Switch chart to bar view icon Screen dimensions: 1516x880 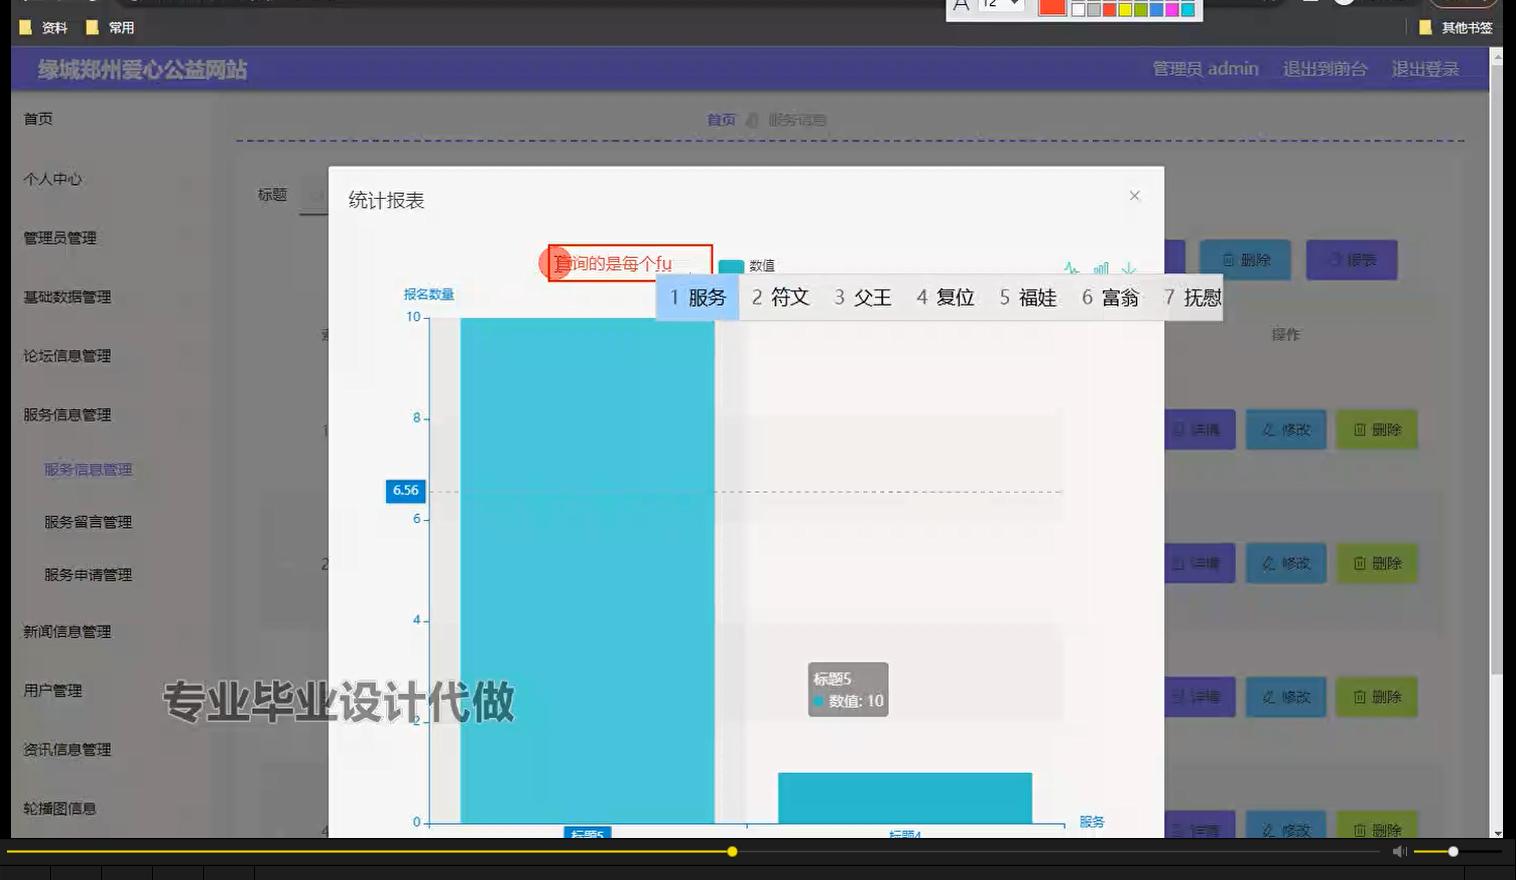[1101, 268]
